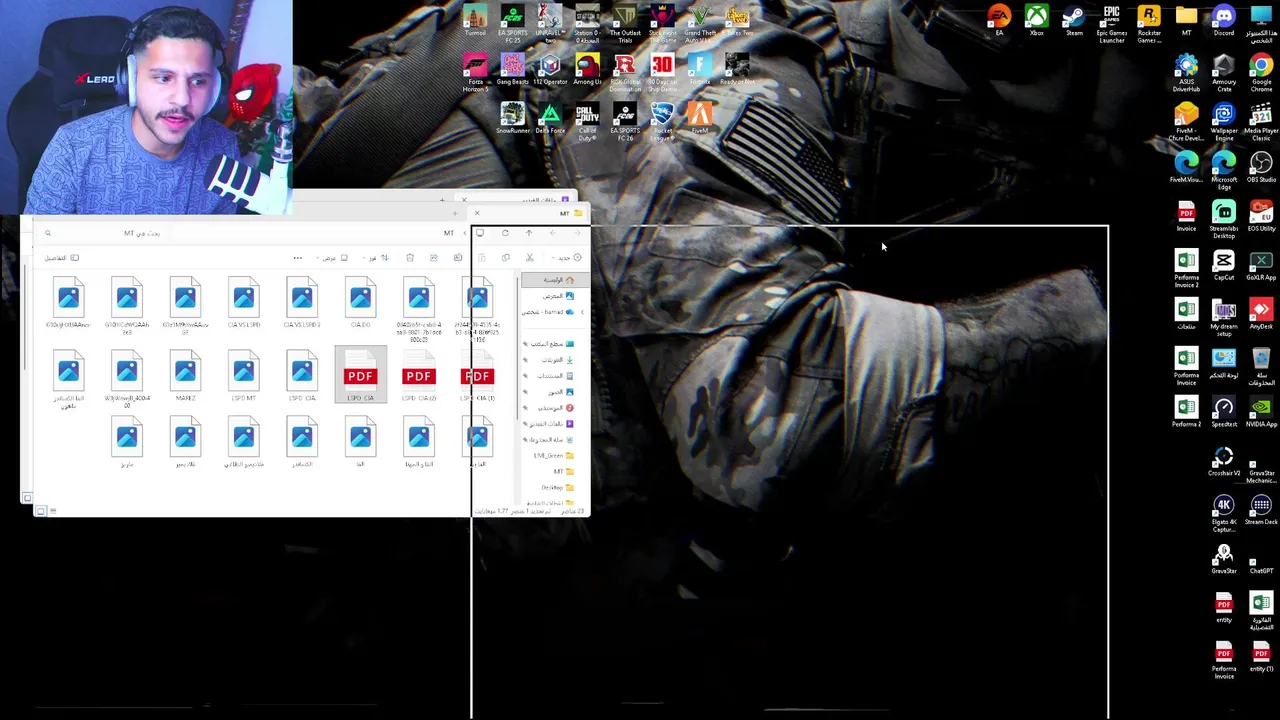1280x720 pixels.
Task: Expand the hamad personal OneDrive node
Action: (583, 312)
